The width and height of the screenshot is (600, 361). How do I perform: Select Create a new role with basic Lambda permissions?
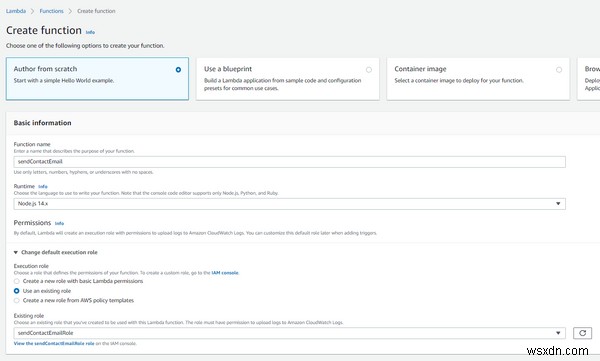pyautogui.click(x=16, y=281)
